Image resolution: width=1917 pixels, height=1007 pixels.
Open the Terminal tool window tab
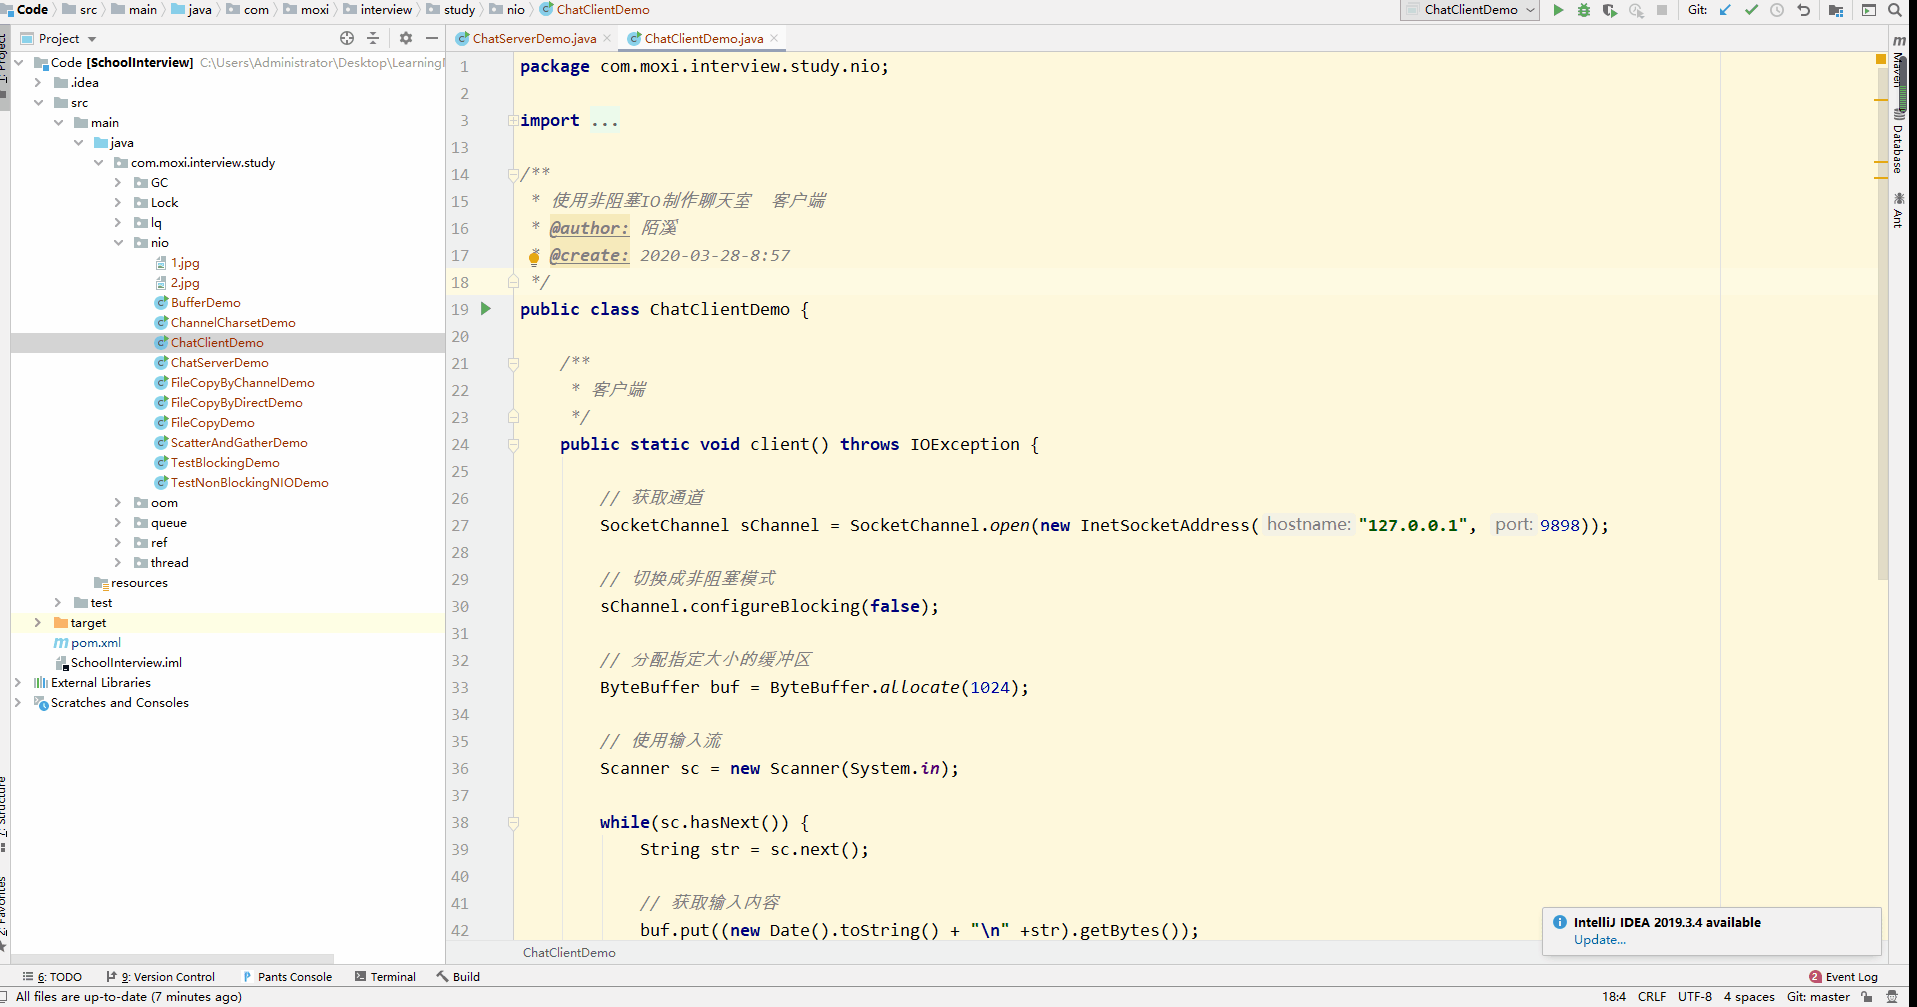click(x=385, y=977)
